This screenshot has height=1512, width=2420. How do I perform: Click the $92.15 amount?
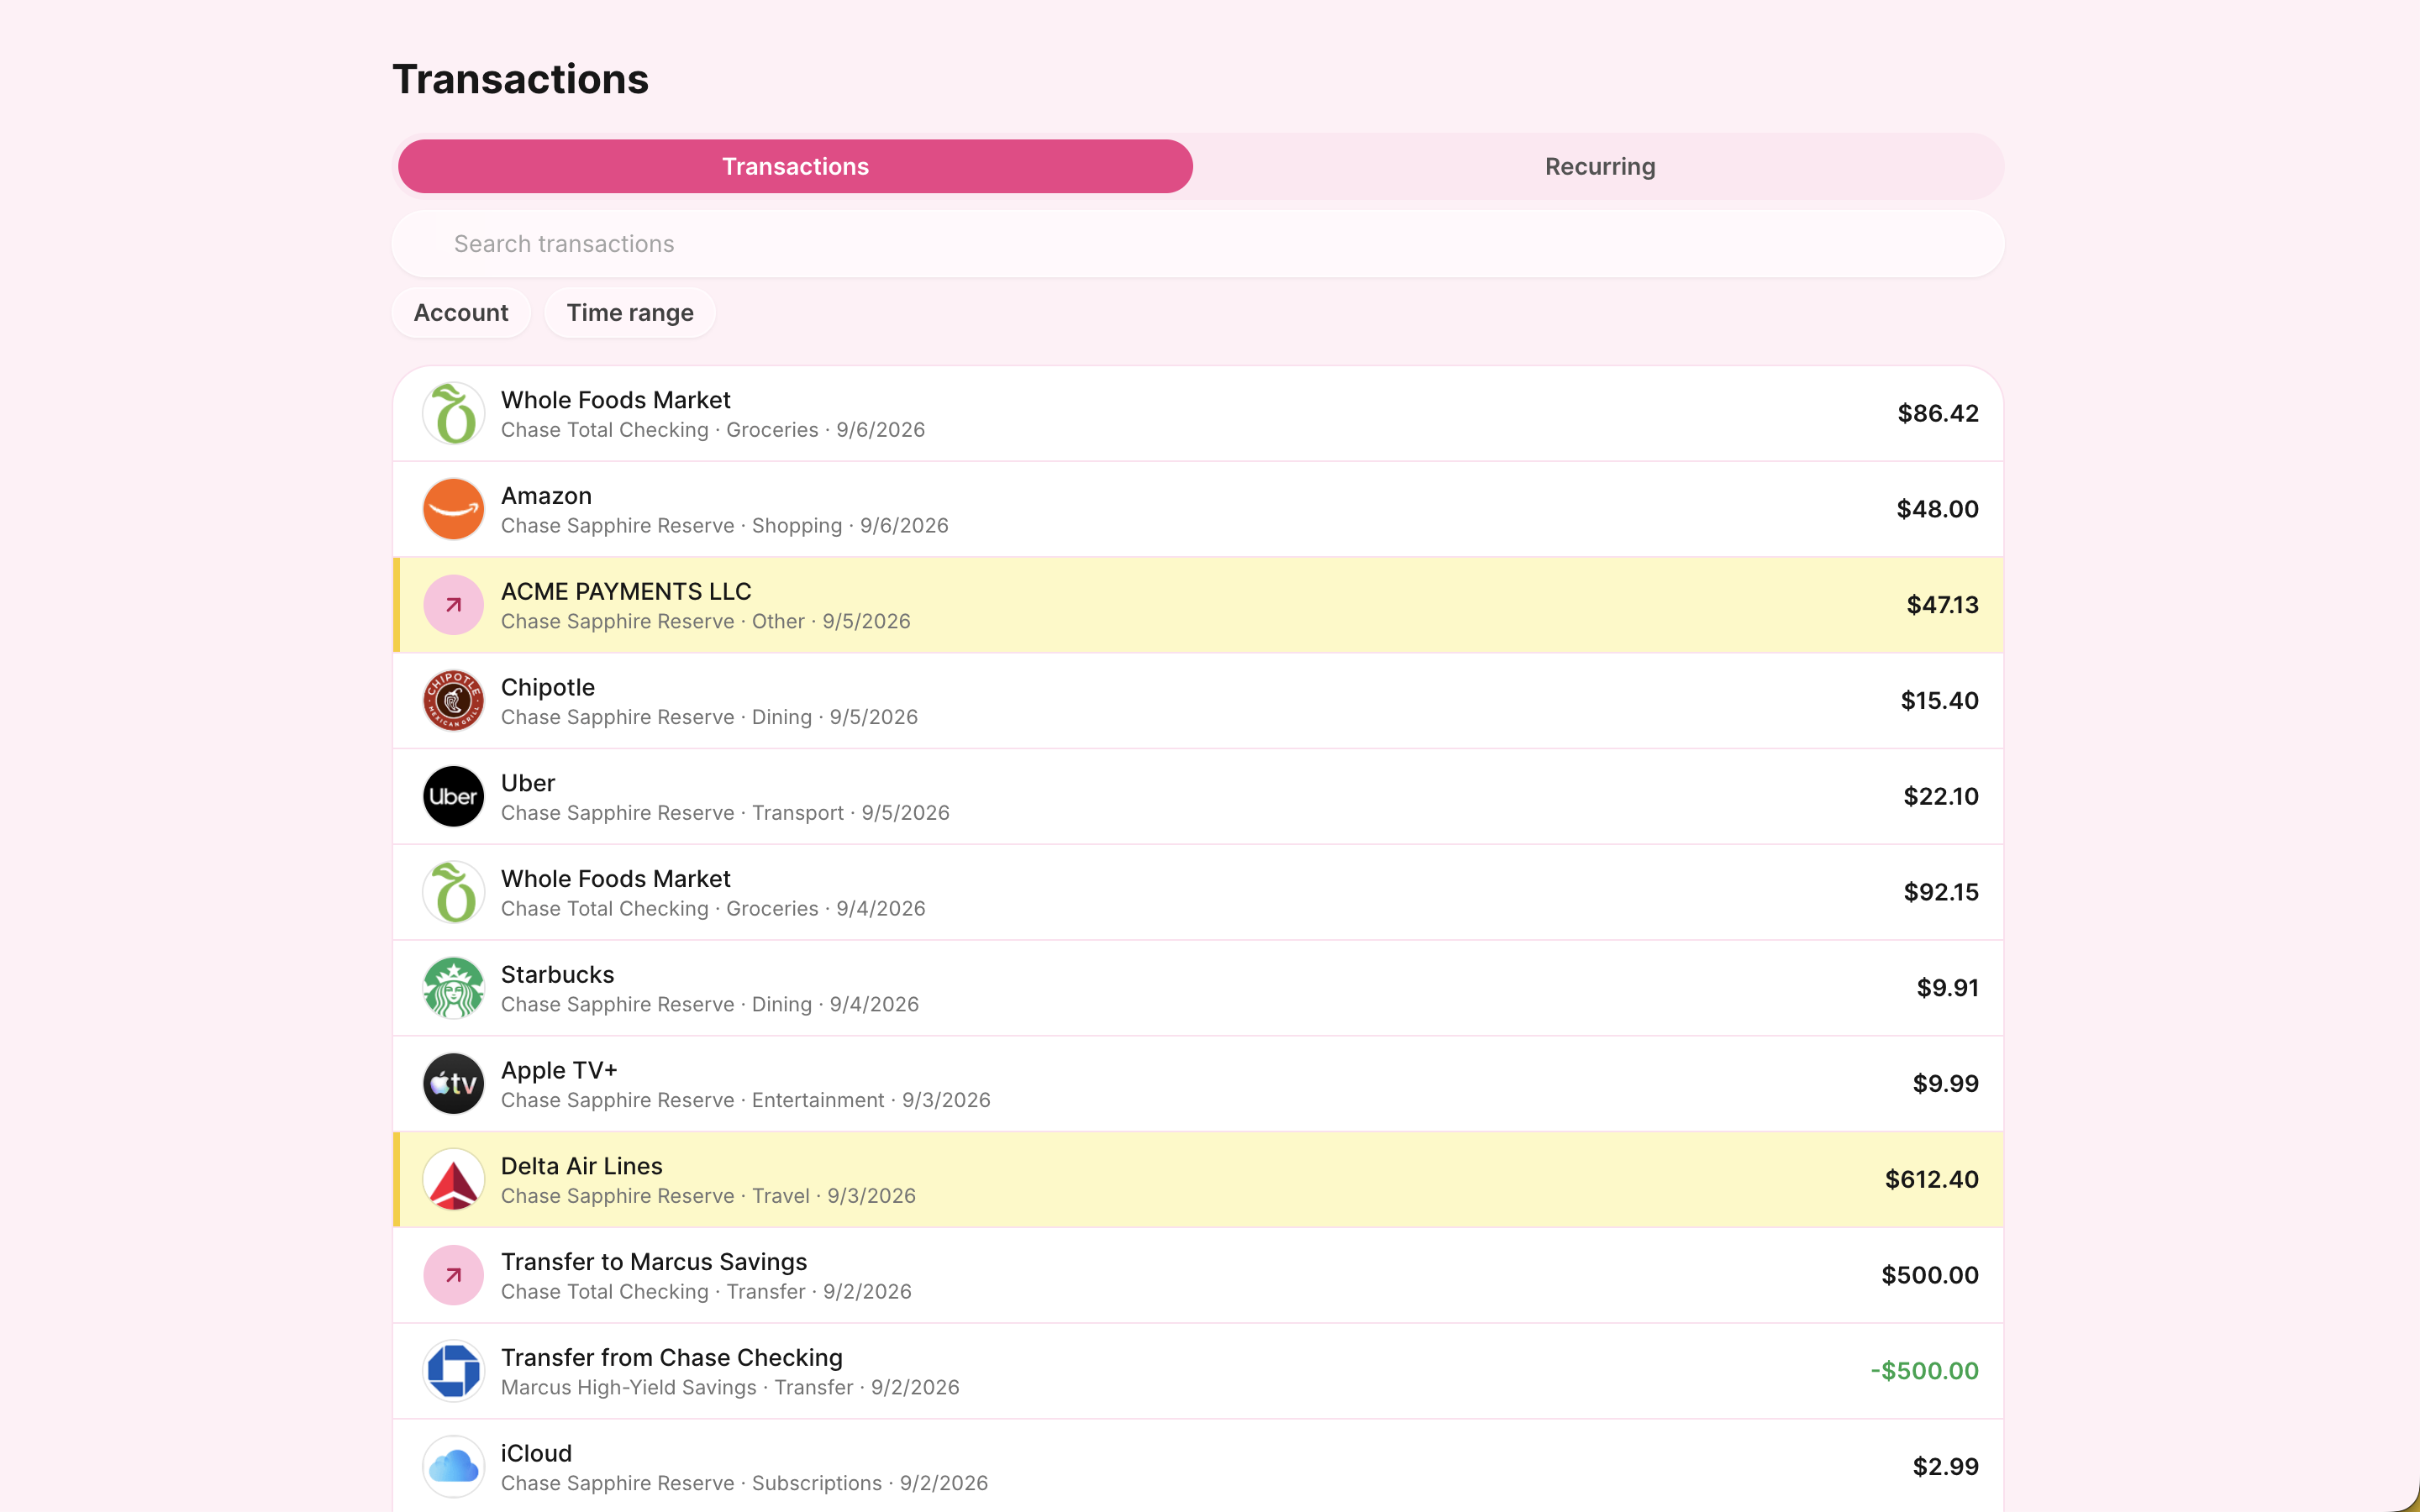(1941, 892)
